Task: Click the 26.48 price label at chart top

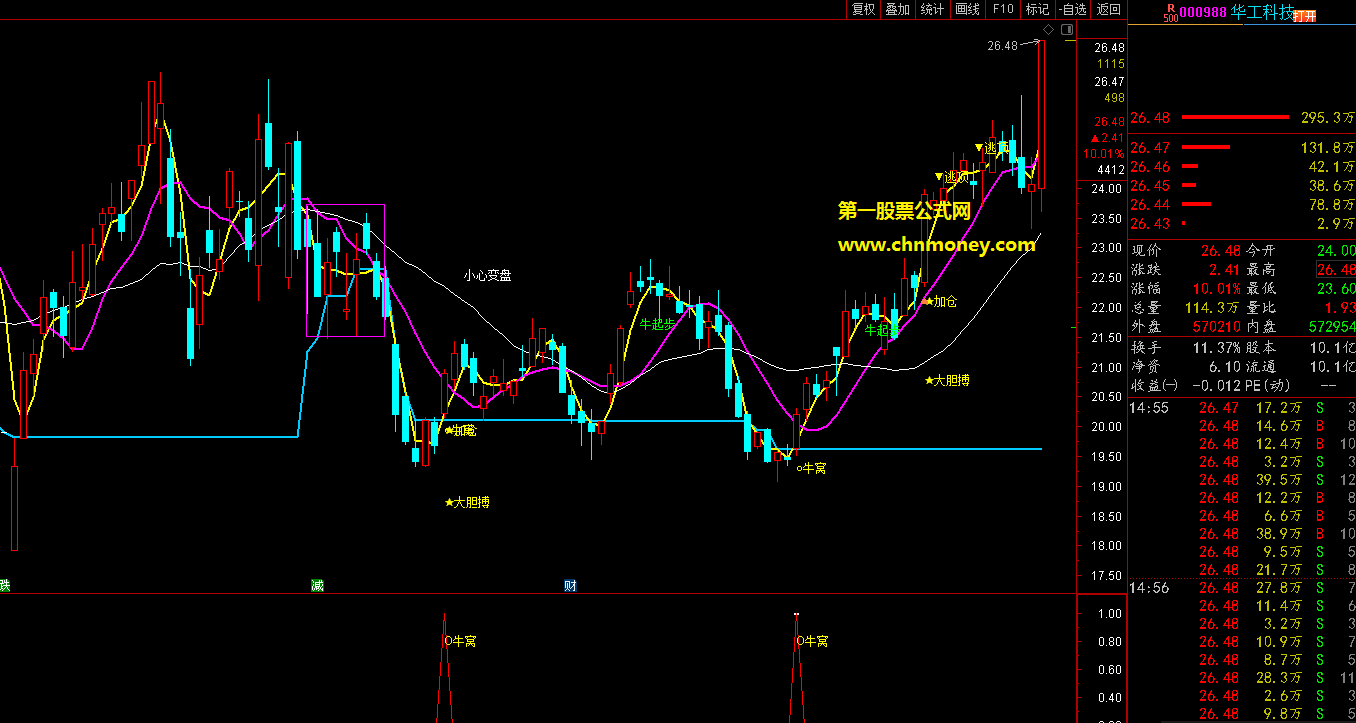Action: tap(1001, 46)
